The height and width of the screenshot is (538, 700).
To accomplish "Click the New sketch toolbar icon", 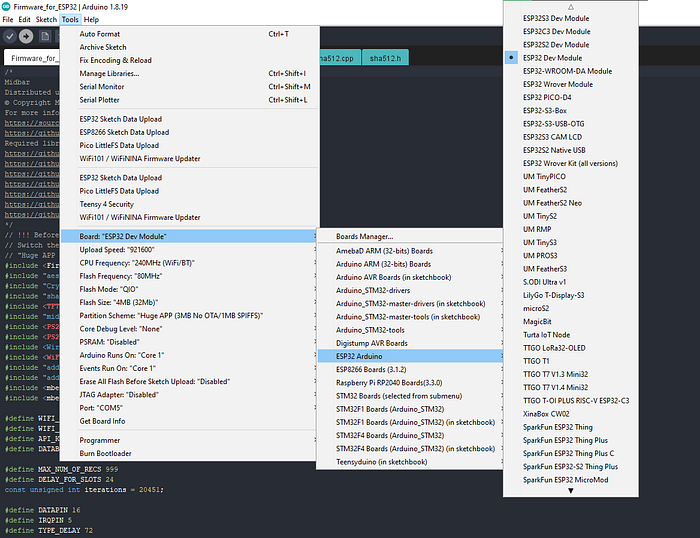I will click(x=45, y=36).
